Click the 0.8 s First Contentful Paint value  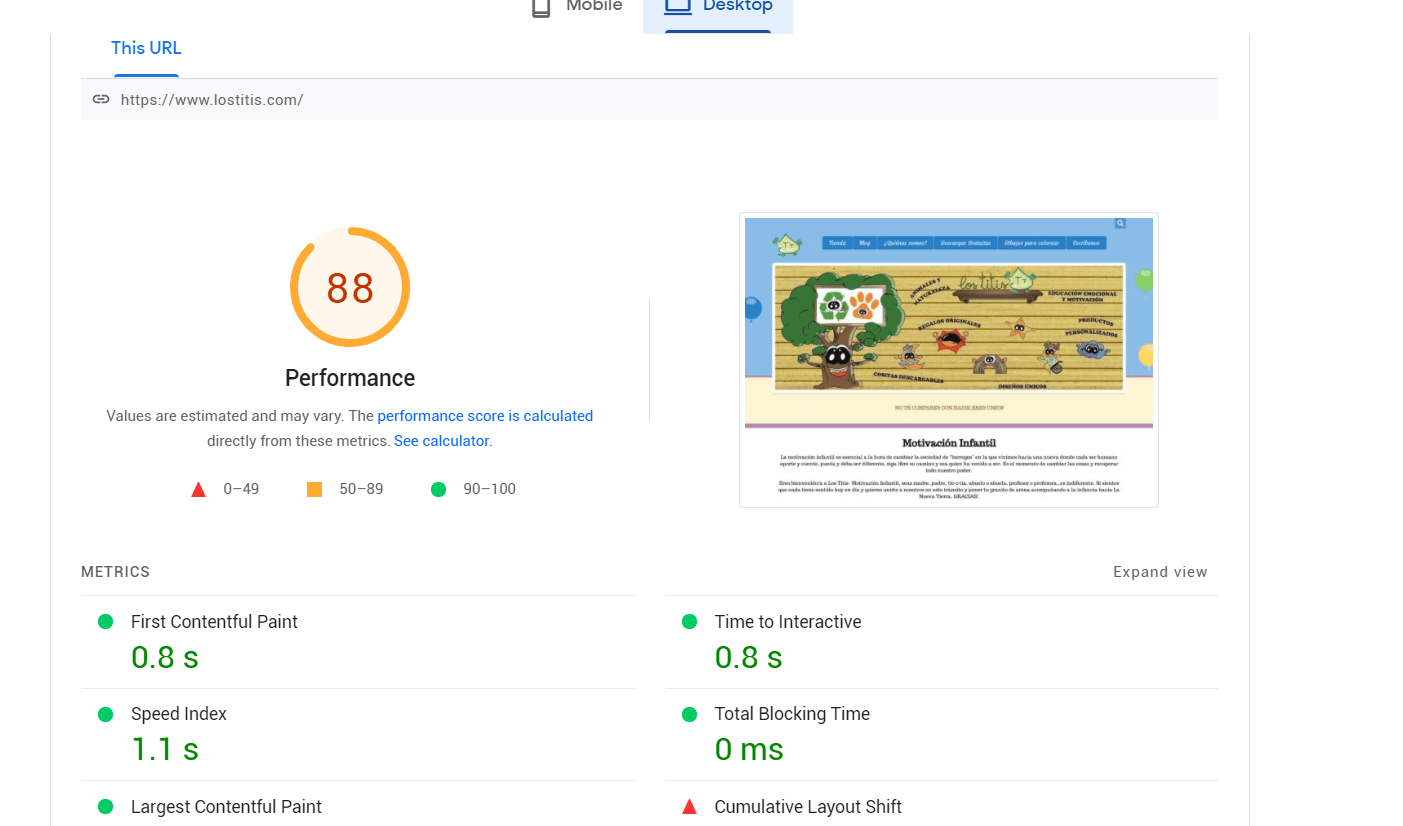(x=165, y=657)
